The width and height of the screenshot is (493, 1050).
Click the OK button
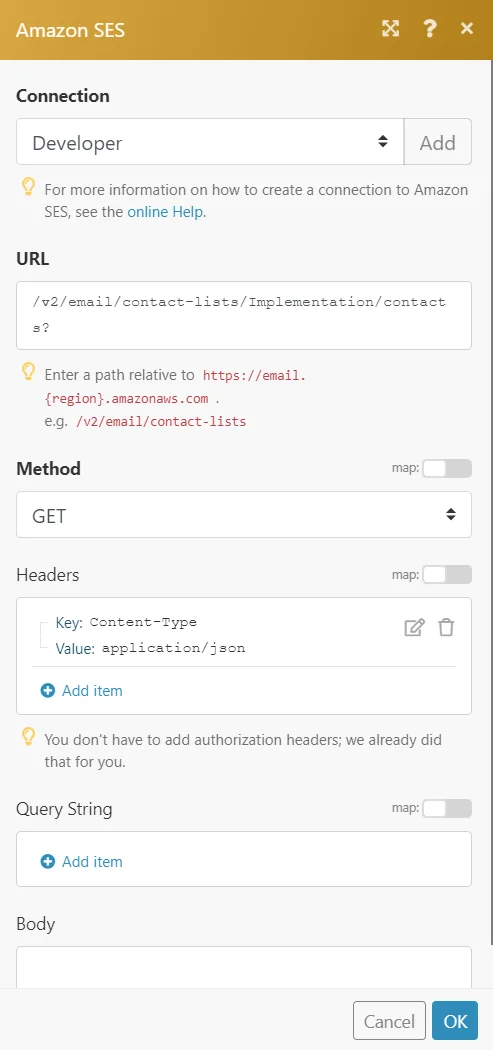[x=455, y=1021]
